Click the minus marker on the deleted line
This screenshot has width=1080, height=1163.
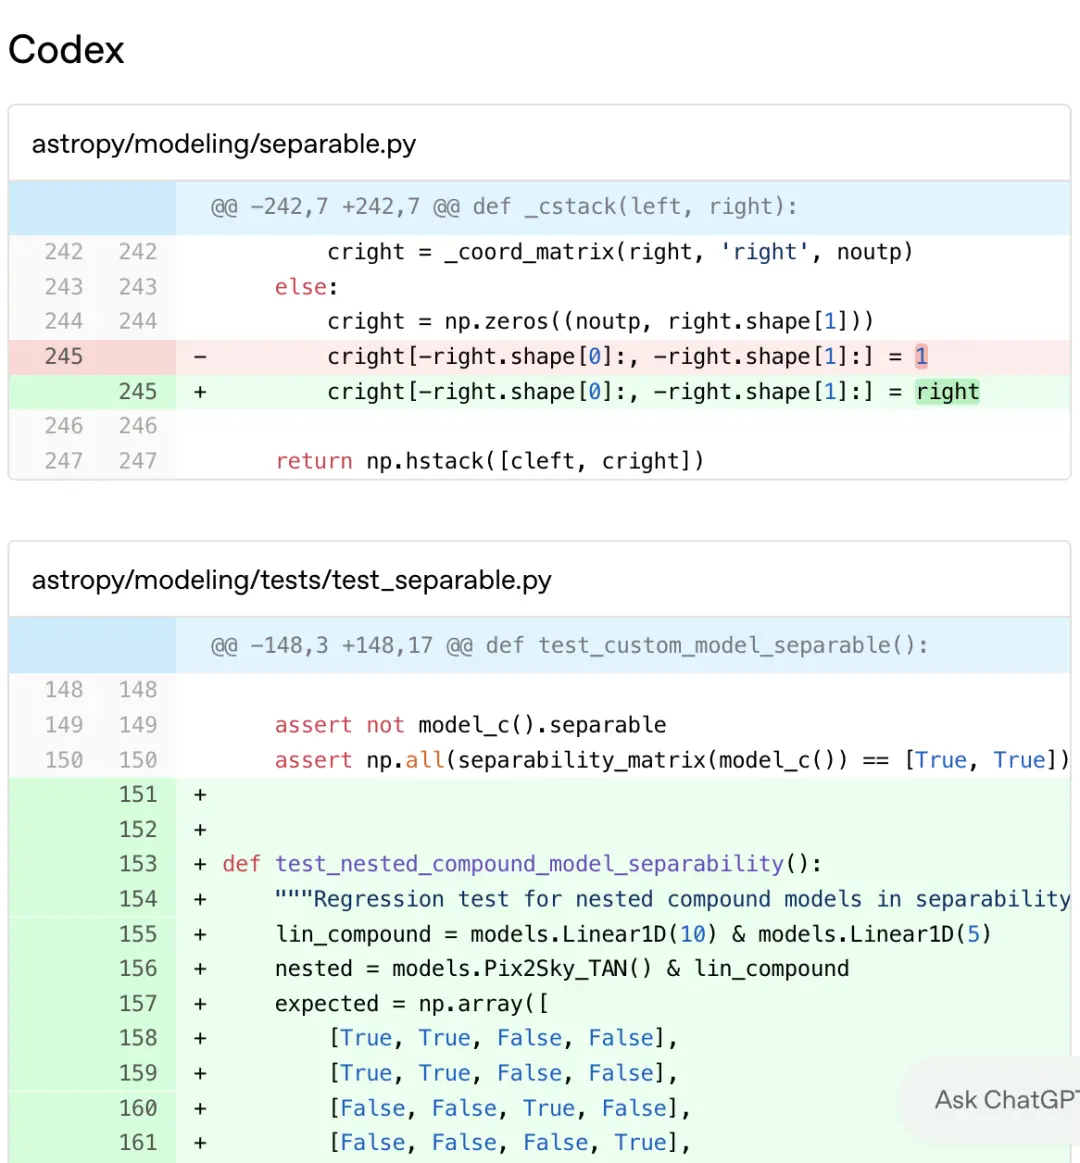tap(199, 356)
